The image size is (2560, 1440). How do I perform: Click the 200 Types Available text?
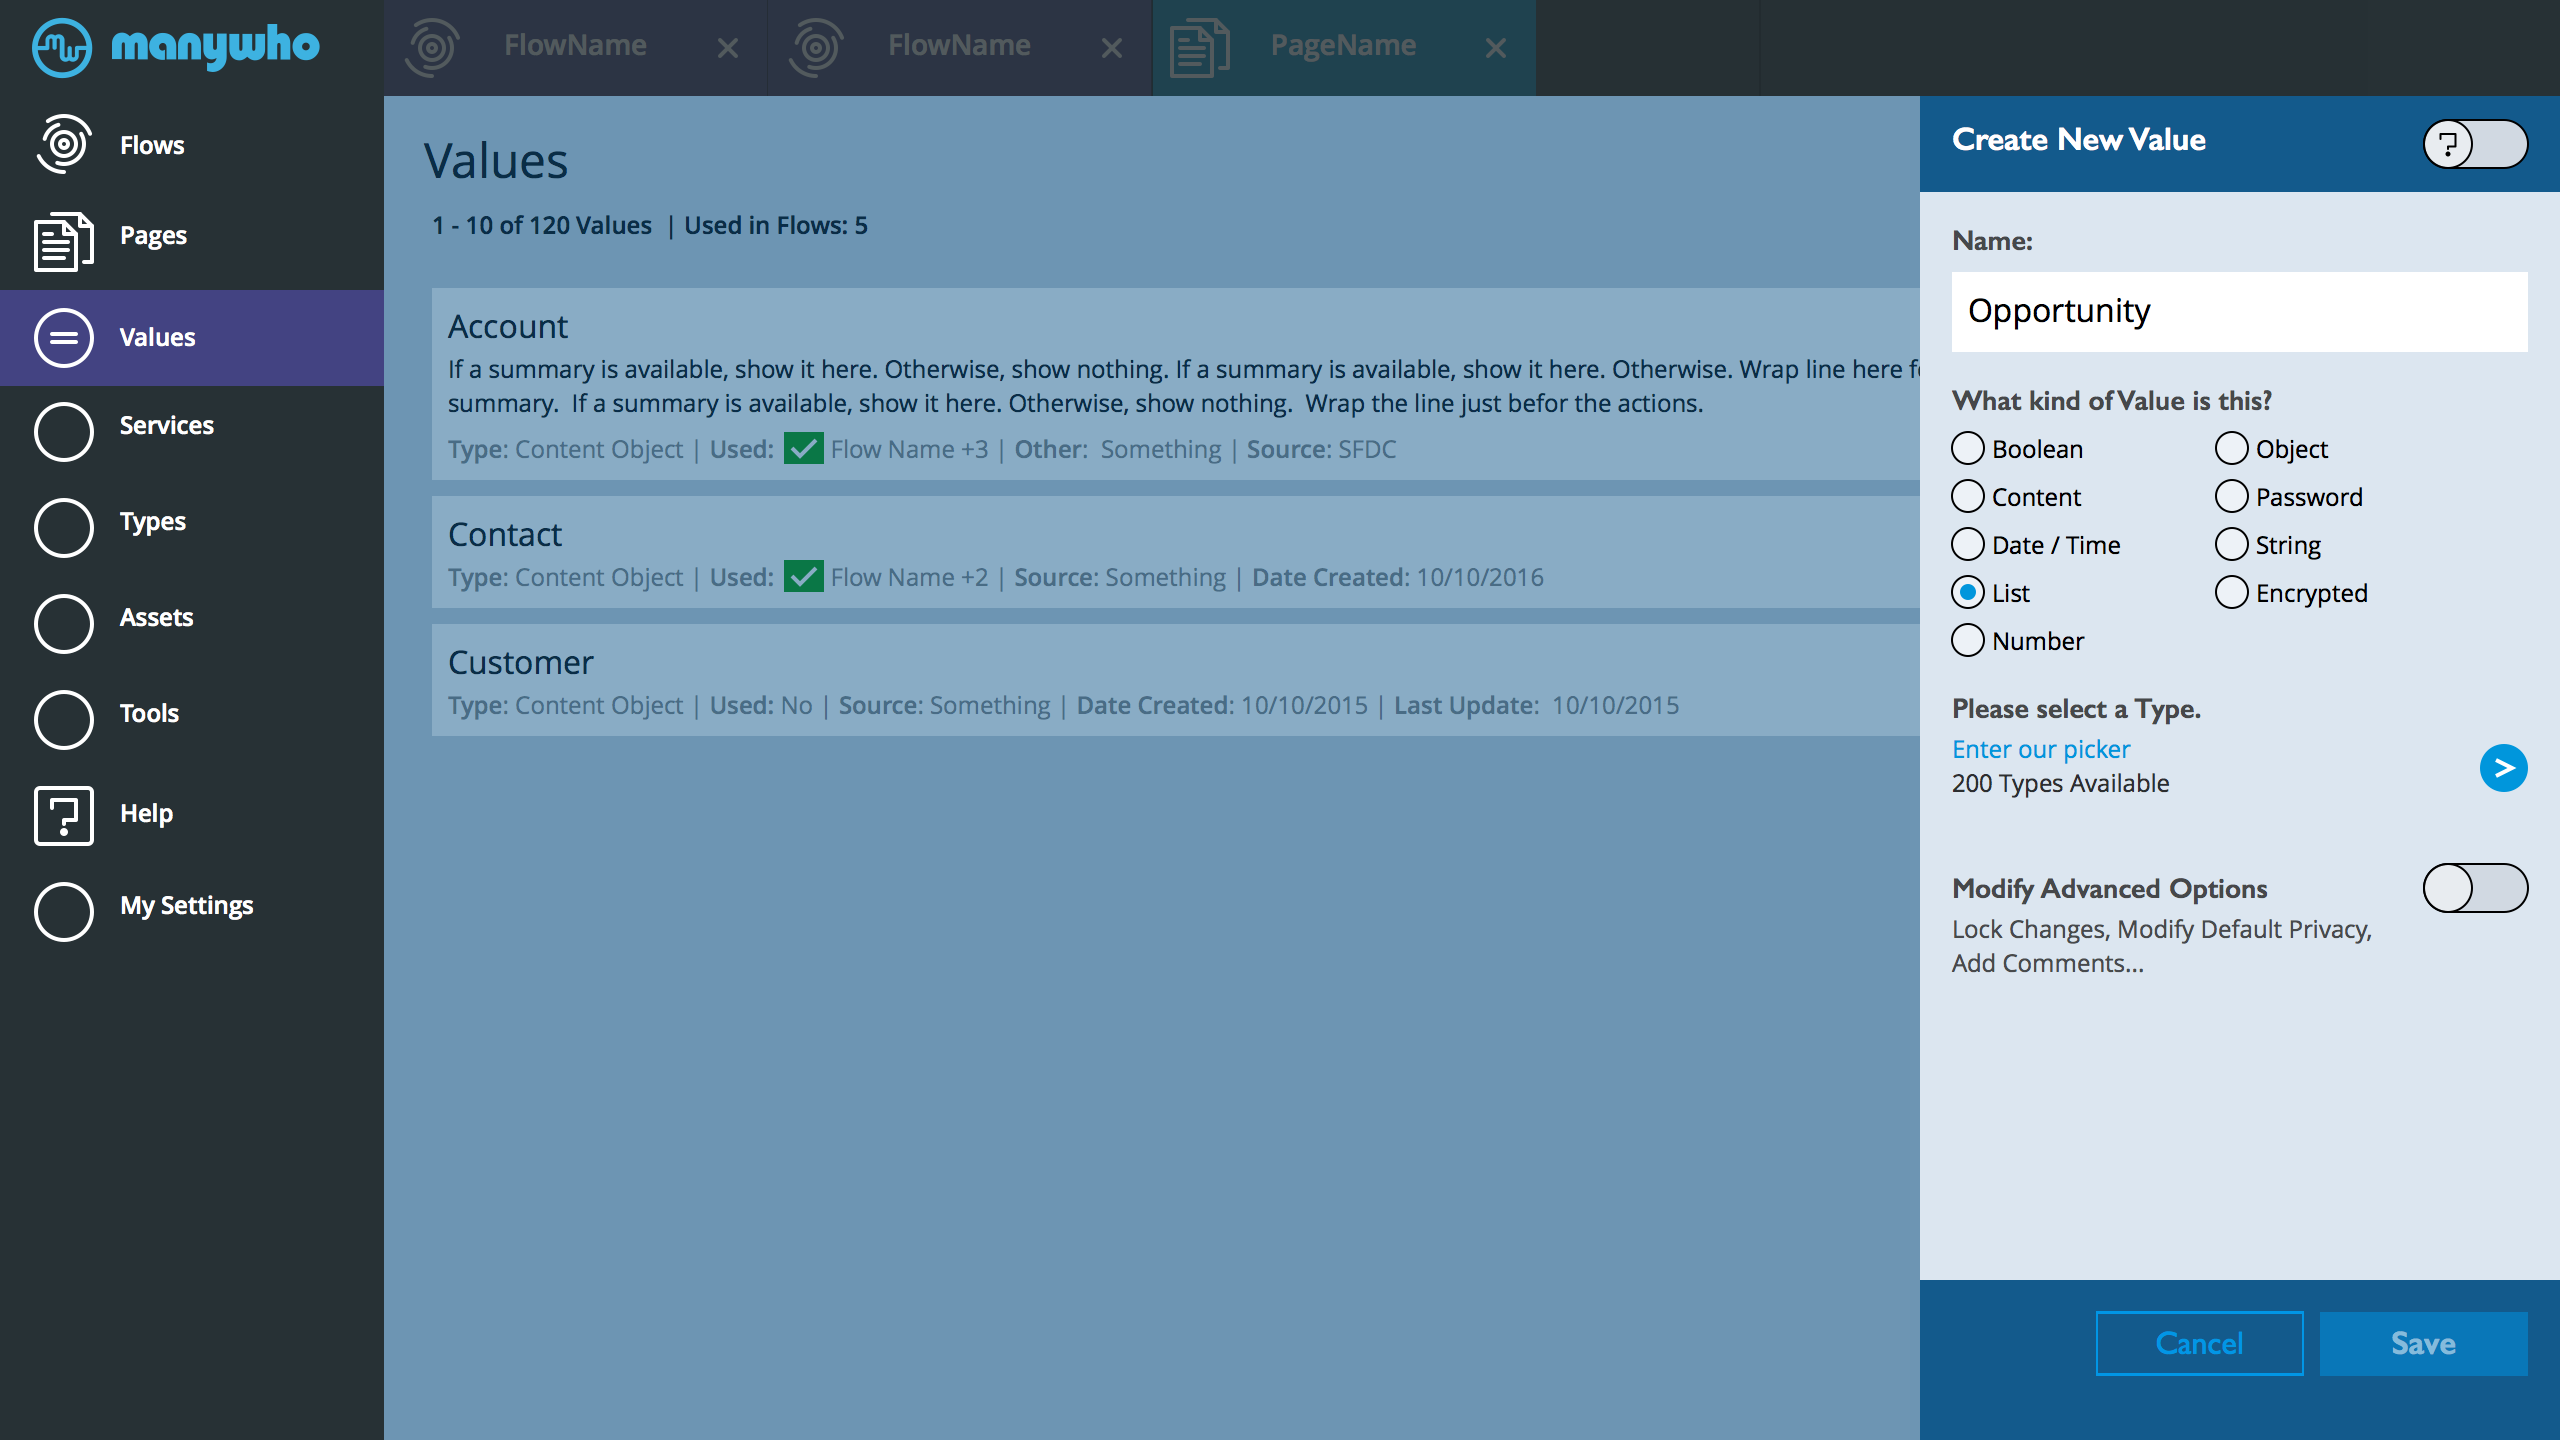pos(2060,783)
